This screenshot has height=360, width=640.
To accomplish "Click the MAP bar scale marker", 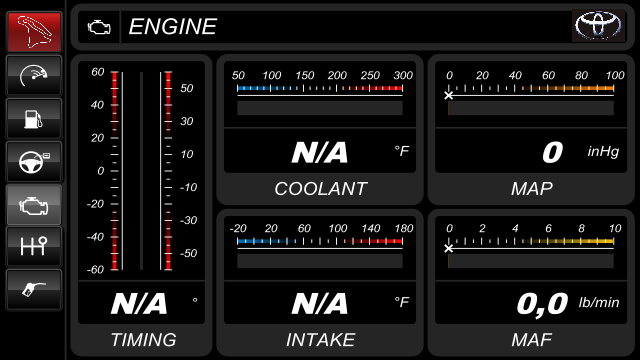I will [449, 96].
